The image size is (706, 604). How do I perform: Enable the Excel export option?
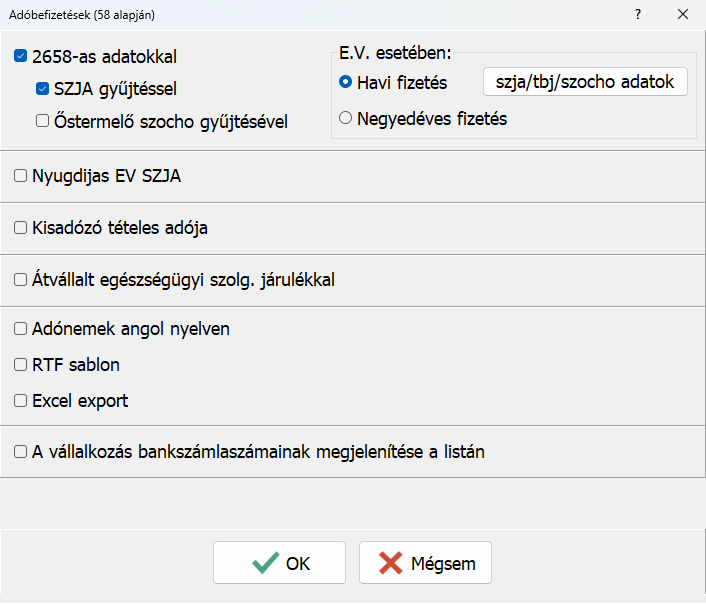21,401
